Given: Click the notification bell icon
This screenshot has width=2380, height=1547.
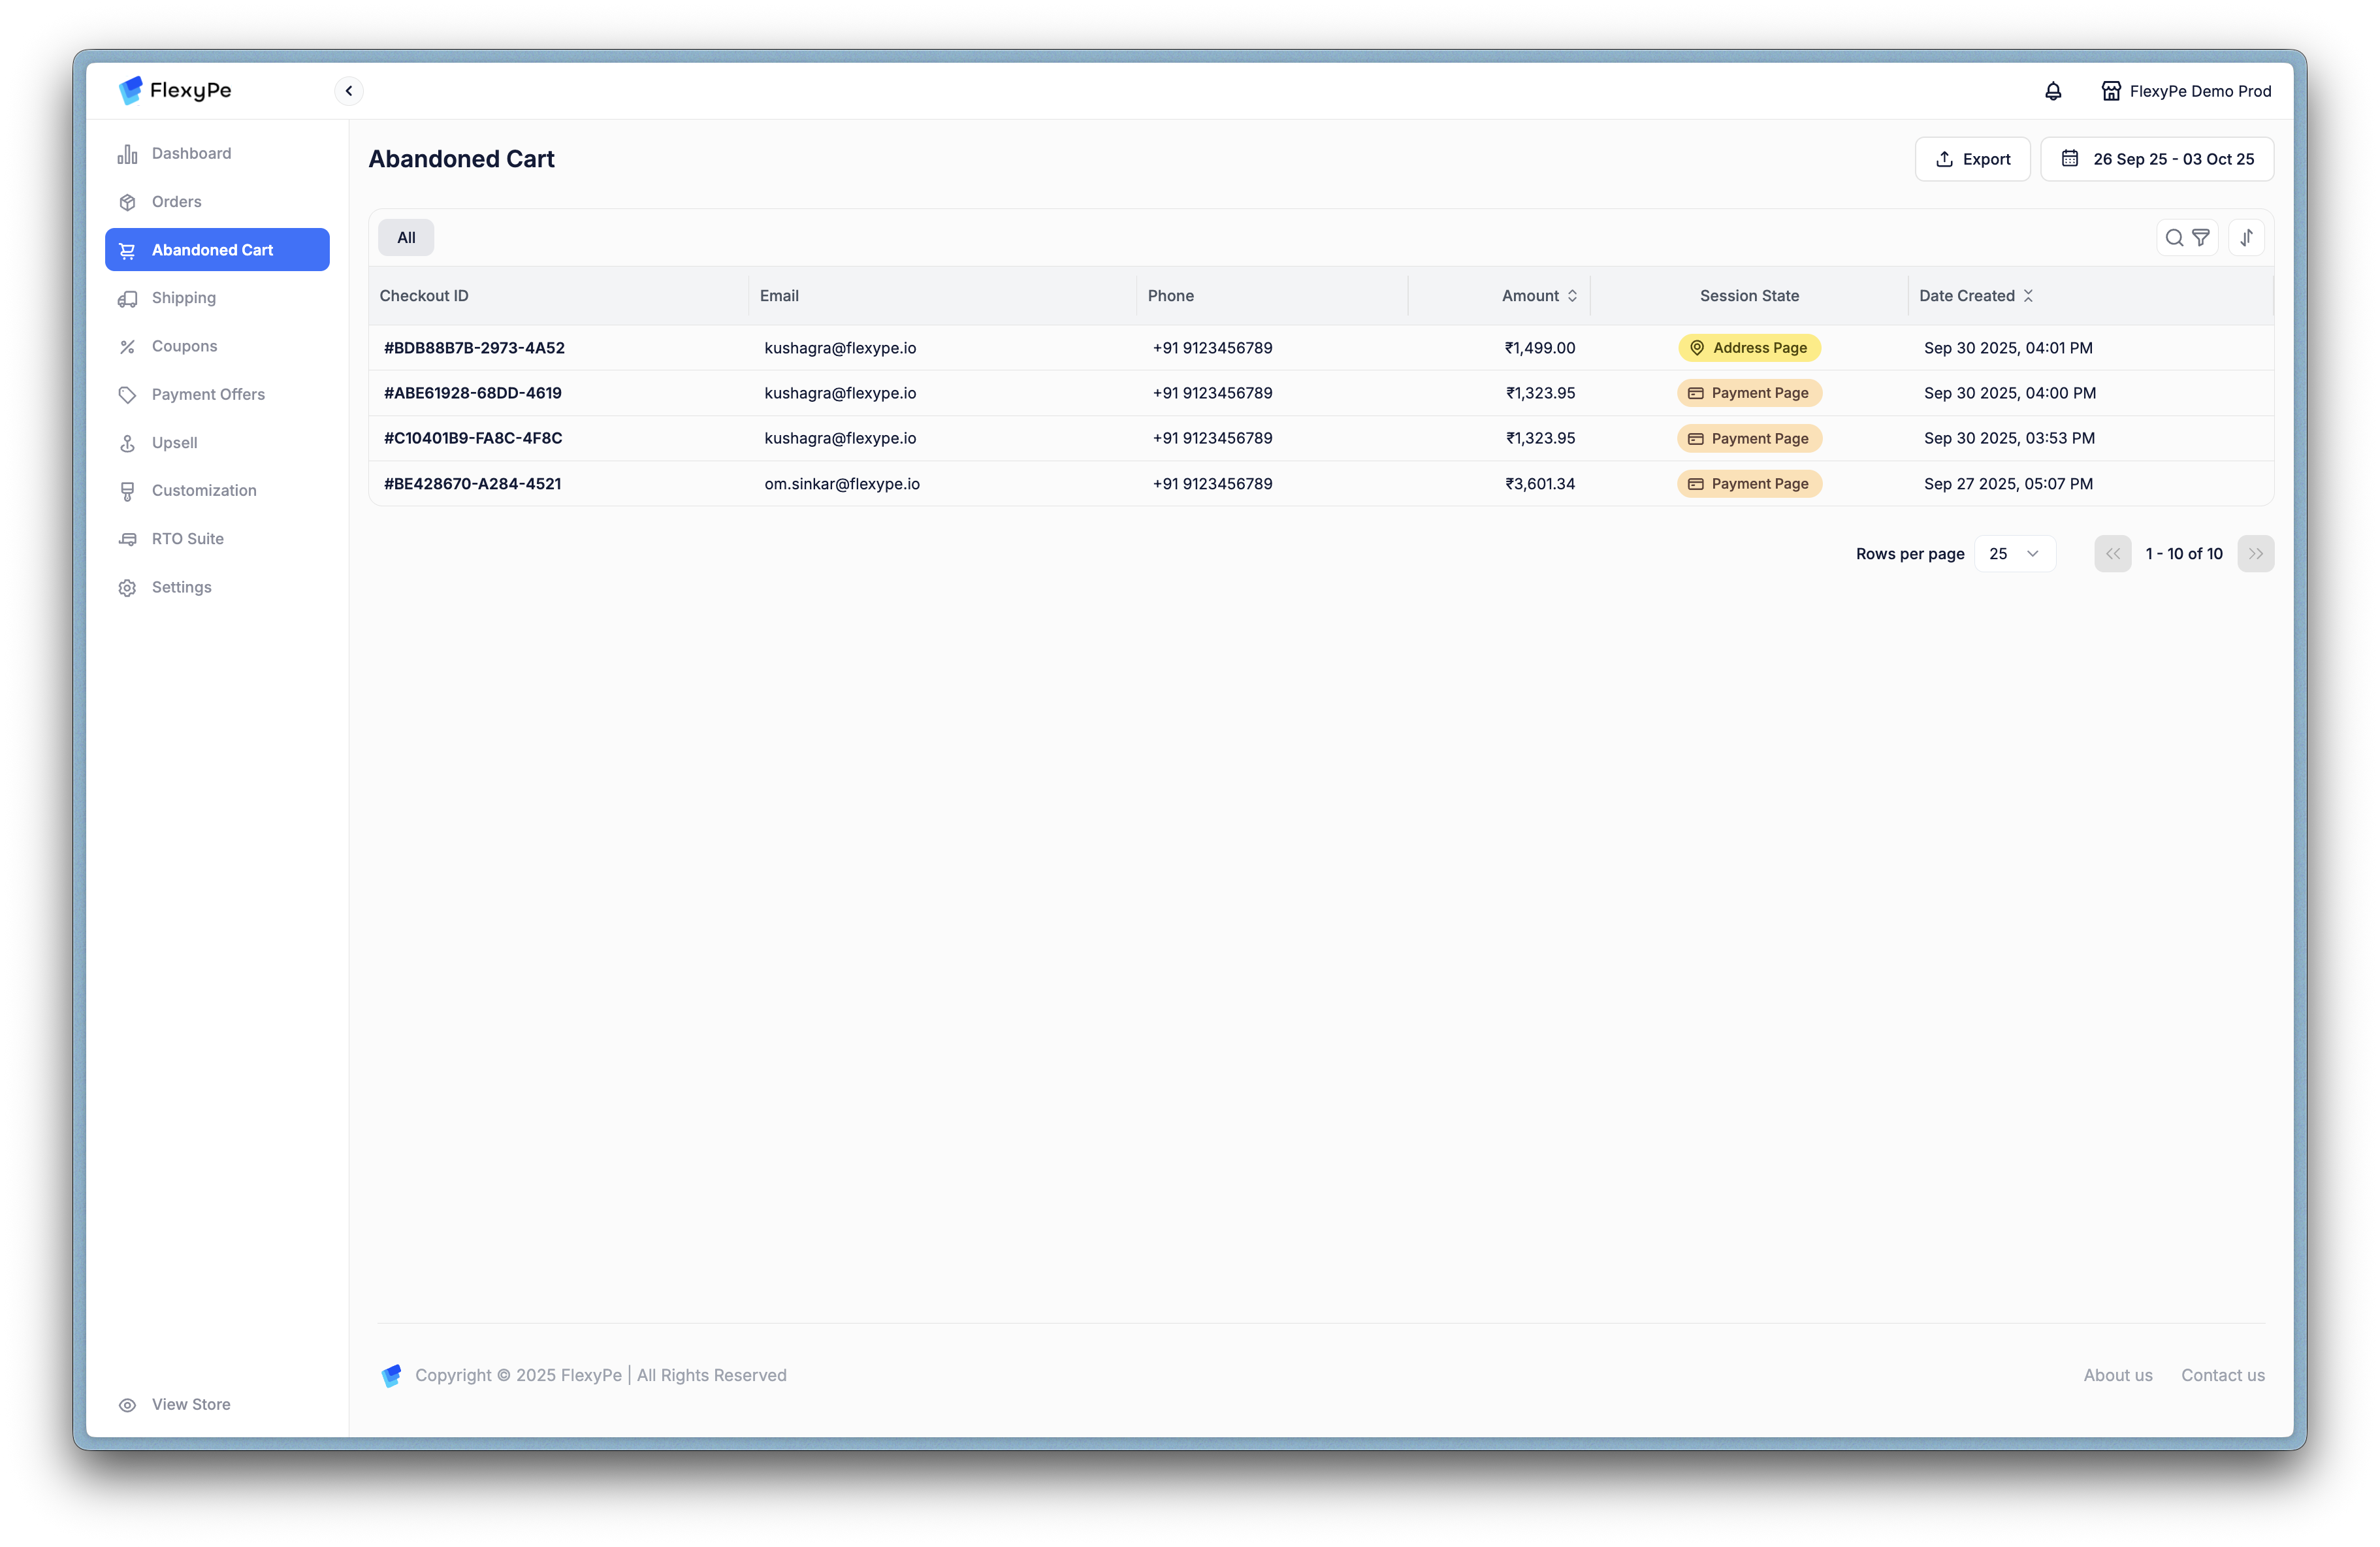Looking at the screenshot, I should coord(2052,91).
